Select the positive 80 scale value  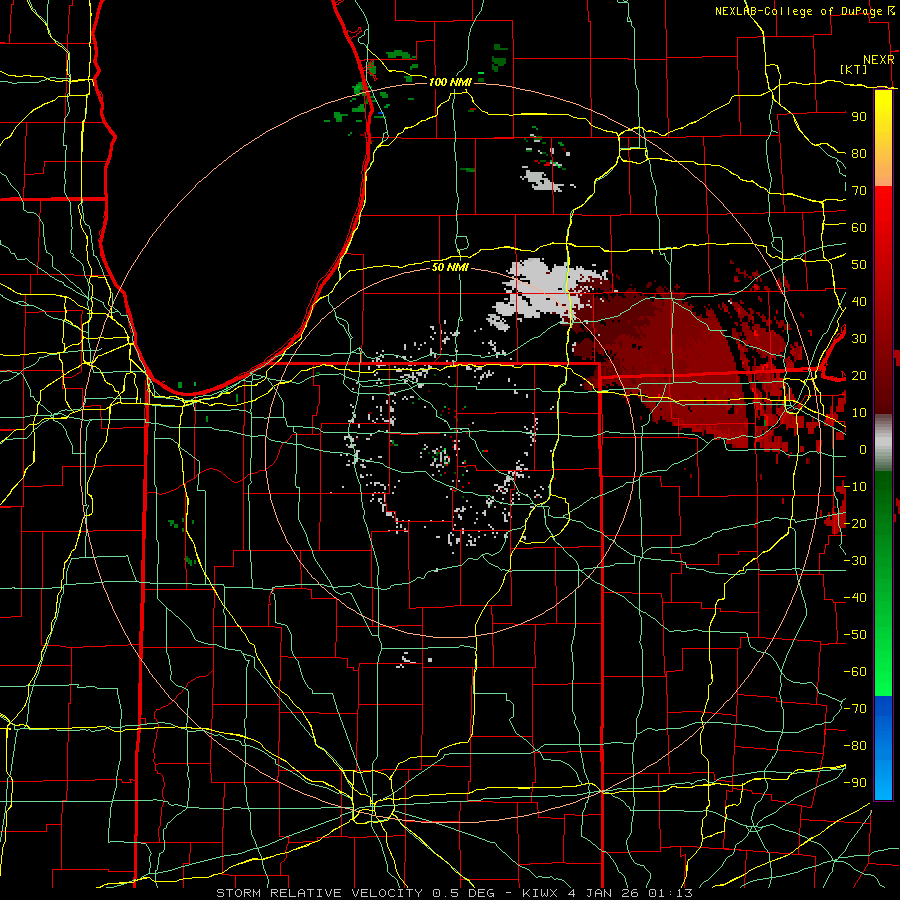pyautogui.click(x=859, y=153)
